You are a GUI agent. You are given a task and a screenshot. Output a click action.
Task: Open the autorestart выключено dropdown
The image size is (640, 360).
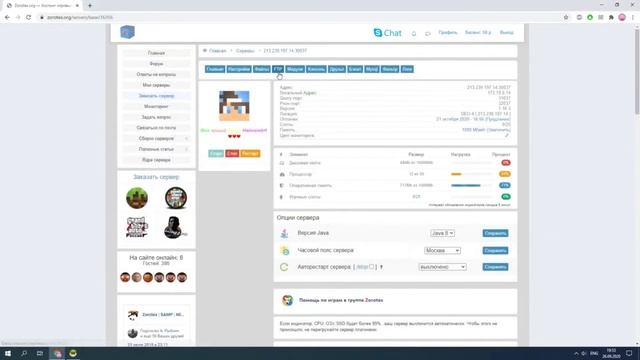point(442,267)
